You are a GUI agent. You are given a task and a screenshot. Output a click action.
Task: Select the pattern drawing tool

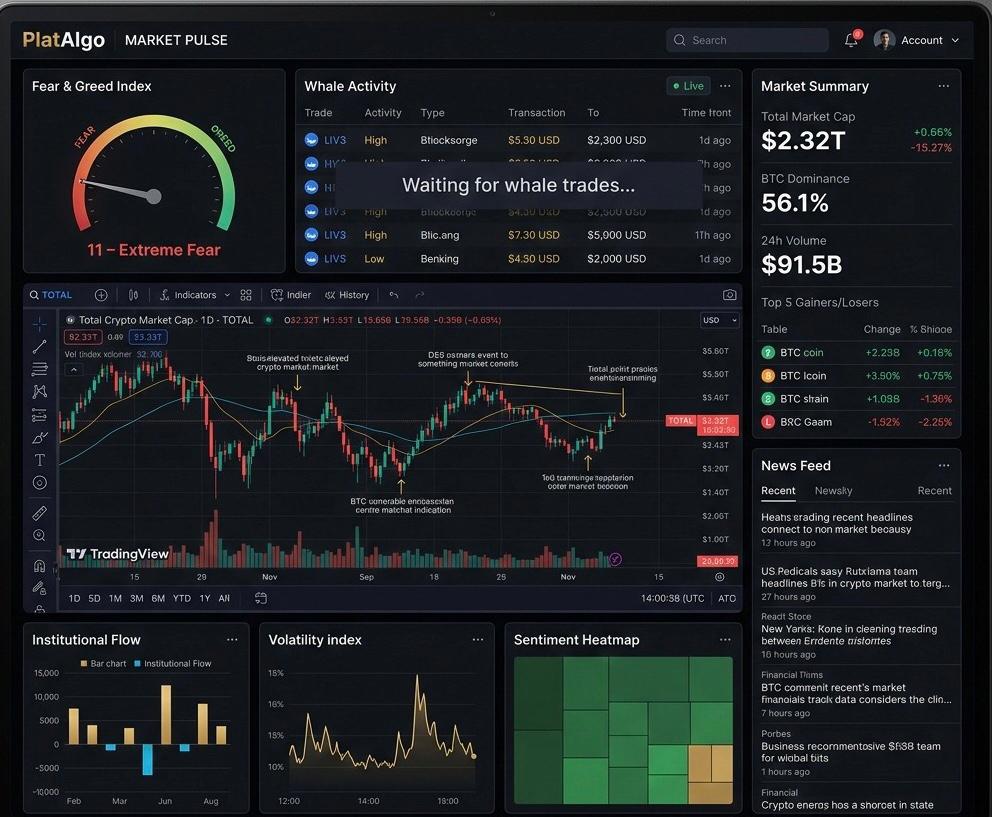[x=39, y=392]
